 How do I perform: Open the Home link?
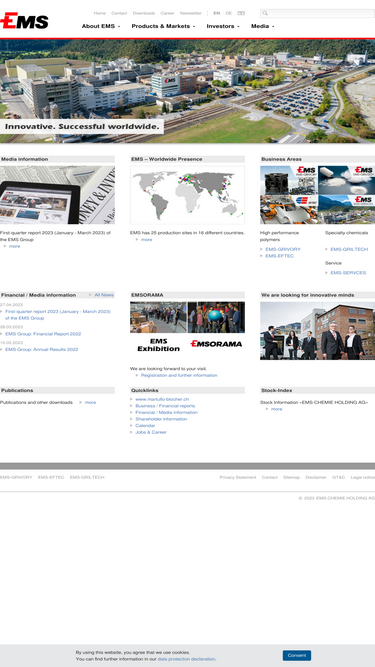99,13
